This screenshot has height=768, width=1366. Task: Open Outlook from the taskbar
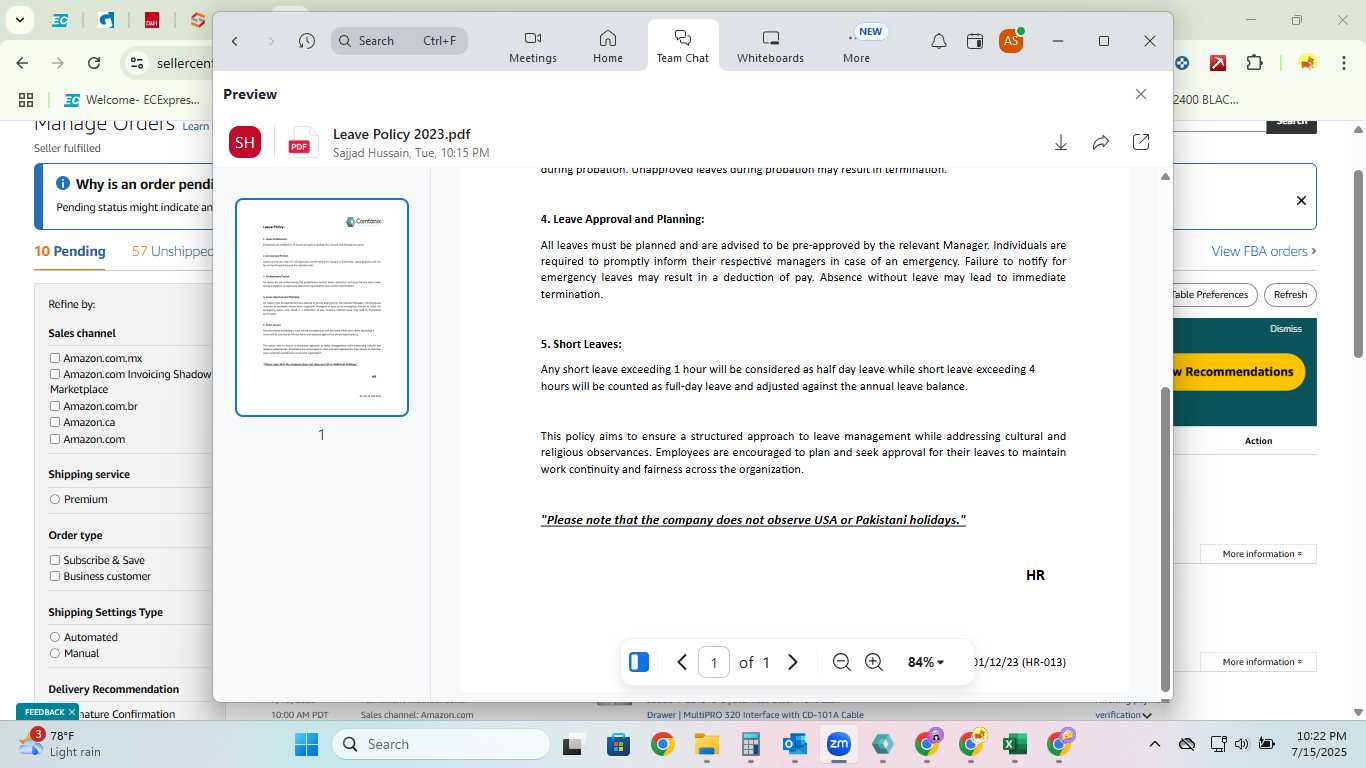pyautogui.click(x=795, y=744)
